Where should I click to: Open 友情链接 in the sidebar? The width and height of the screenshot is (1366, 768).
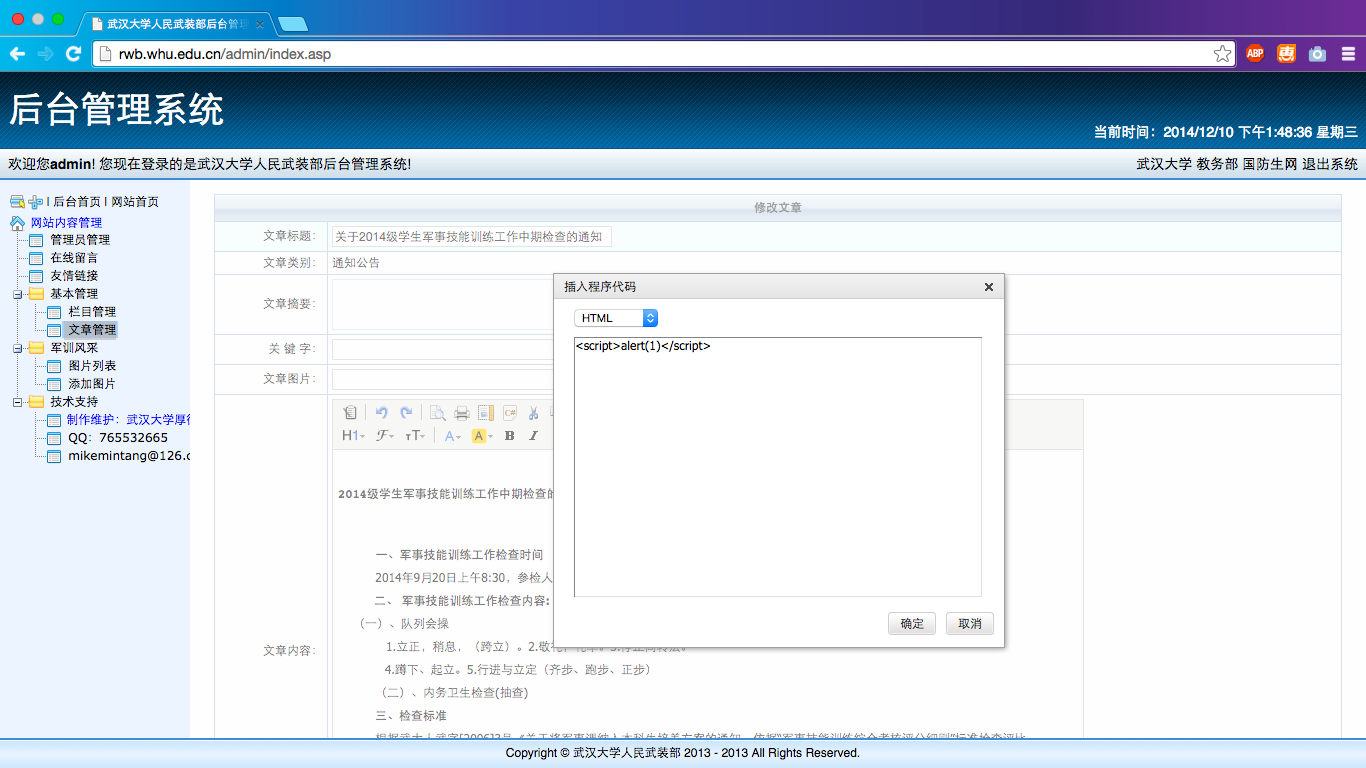[x=74, y=276]
